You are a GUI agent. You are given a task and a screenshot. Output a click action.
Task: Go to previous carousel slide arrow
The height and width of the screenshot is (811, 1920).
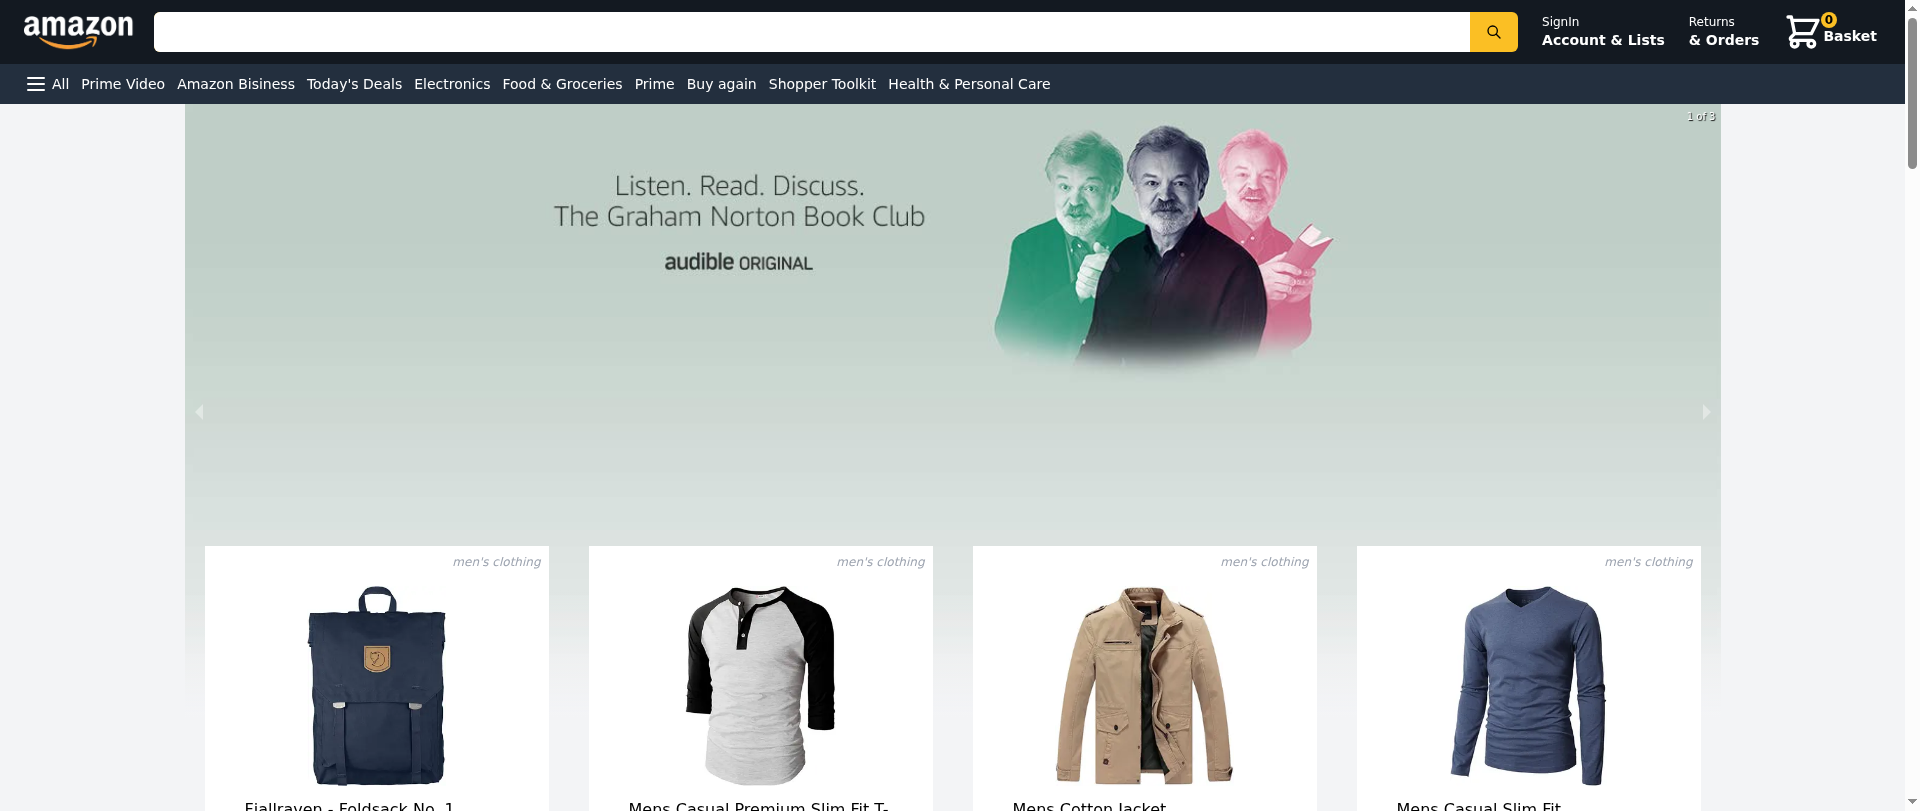point(199,412)
